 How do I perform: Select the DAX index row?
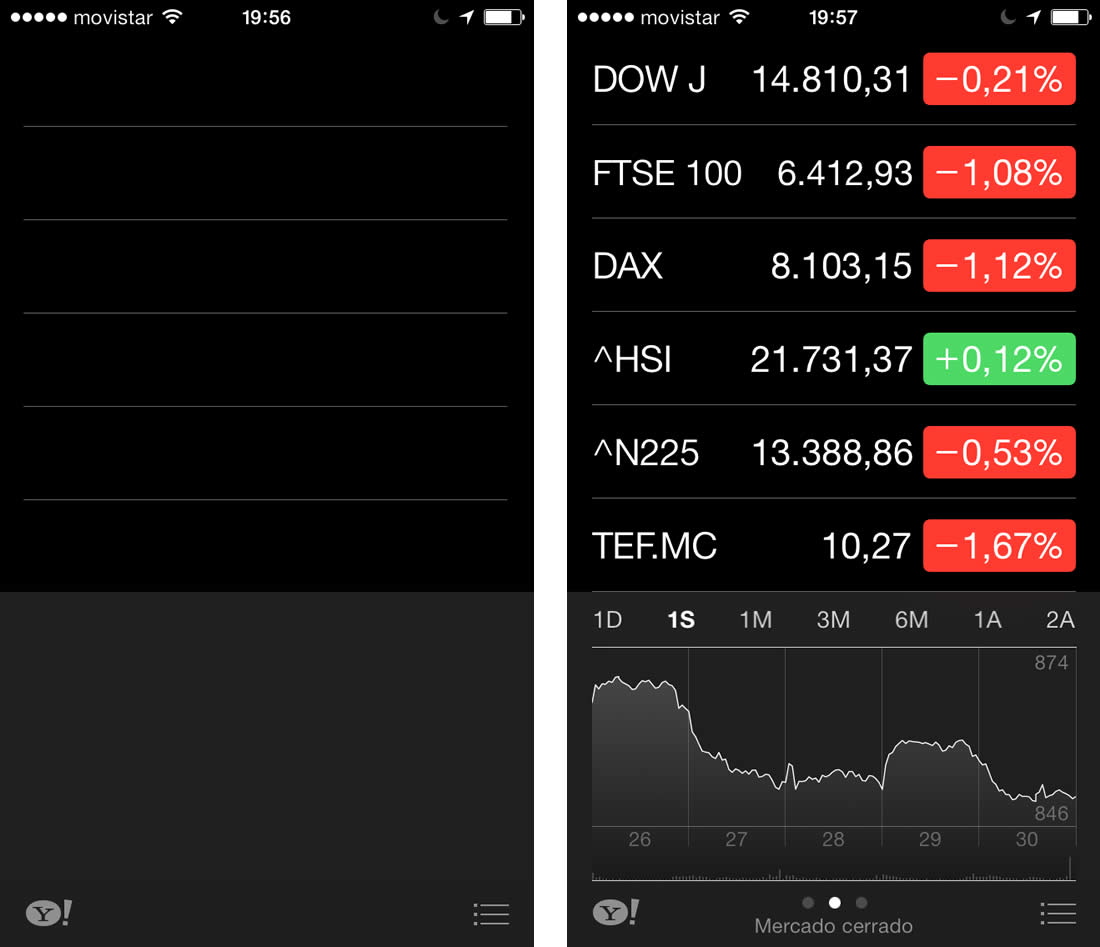[x=750, y=266]
